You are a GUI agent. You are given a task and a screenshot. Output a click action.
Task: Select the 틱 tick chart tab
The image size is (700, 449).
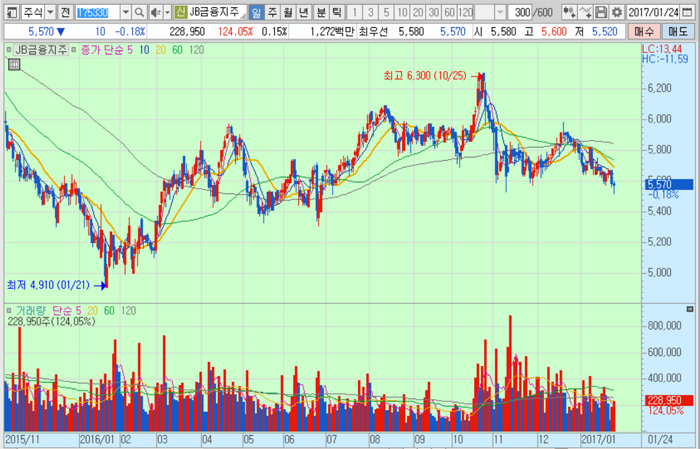(x=337, y=12)
